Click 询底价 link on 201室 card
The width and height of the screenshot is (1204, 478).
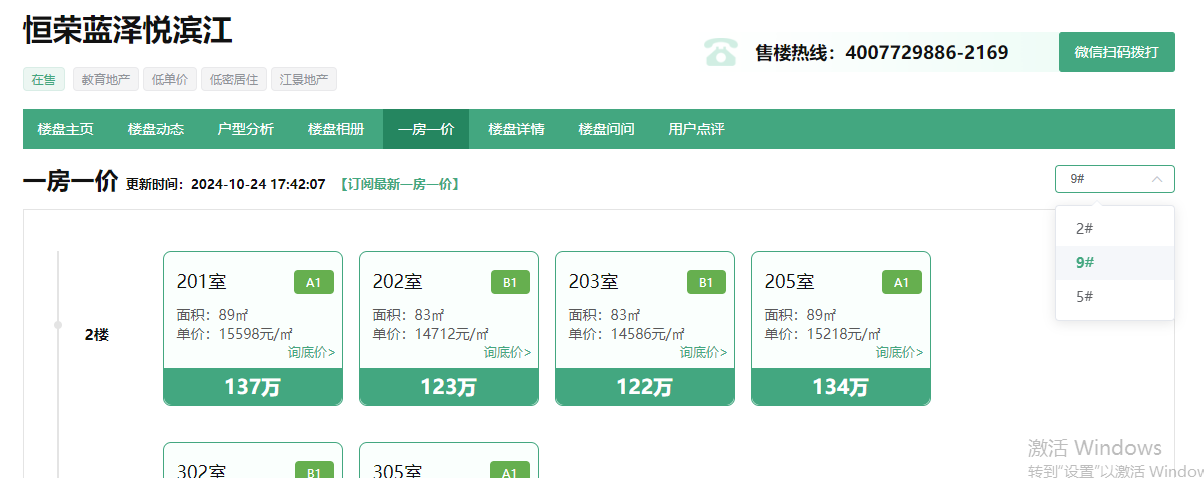(312, 352)
